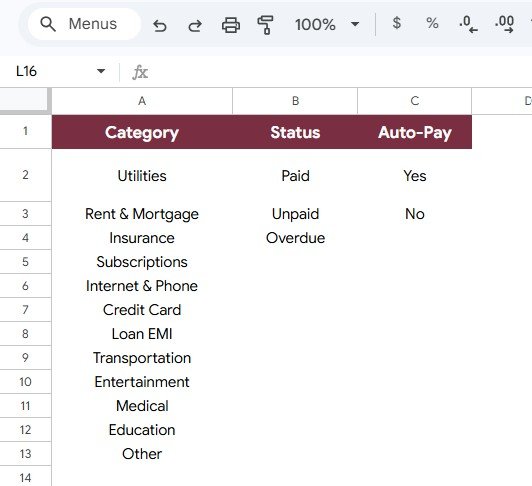
Task: Select row 2 header
Action: pyautogui.click(x=25, y=175)
